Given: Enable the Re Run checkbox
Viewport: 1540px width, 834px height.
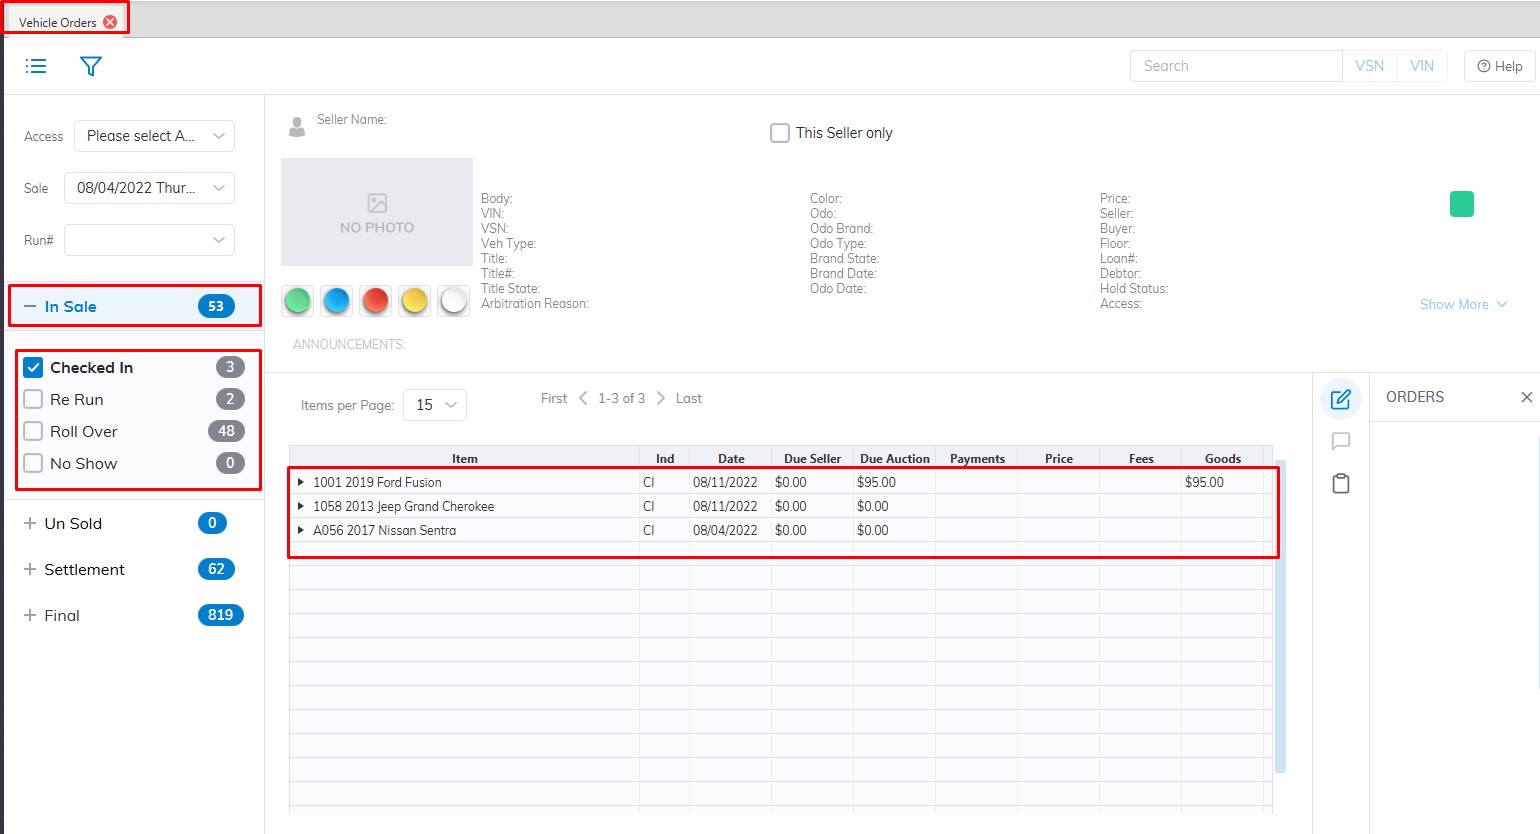Looking at the screenshot, I should 34,399.
